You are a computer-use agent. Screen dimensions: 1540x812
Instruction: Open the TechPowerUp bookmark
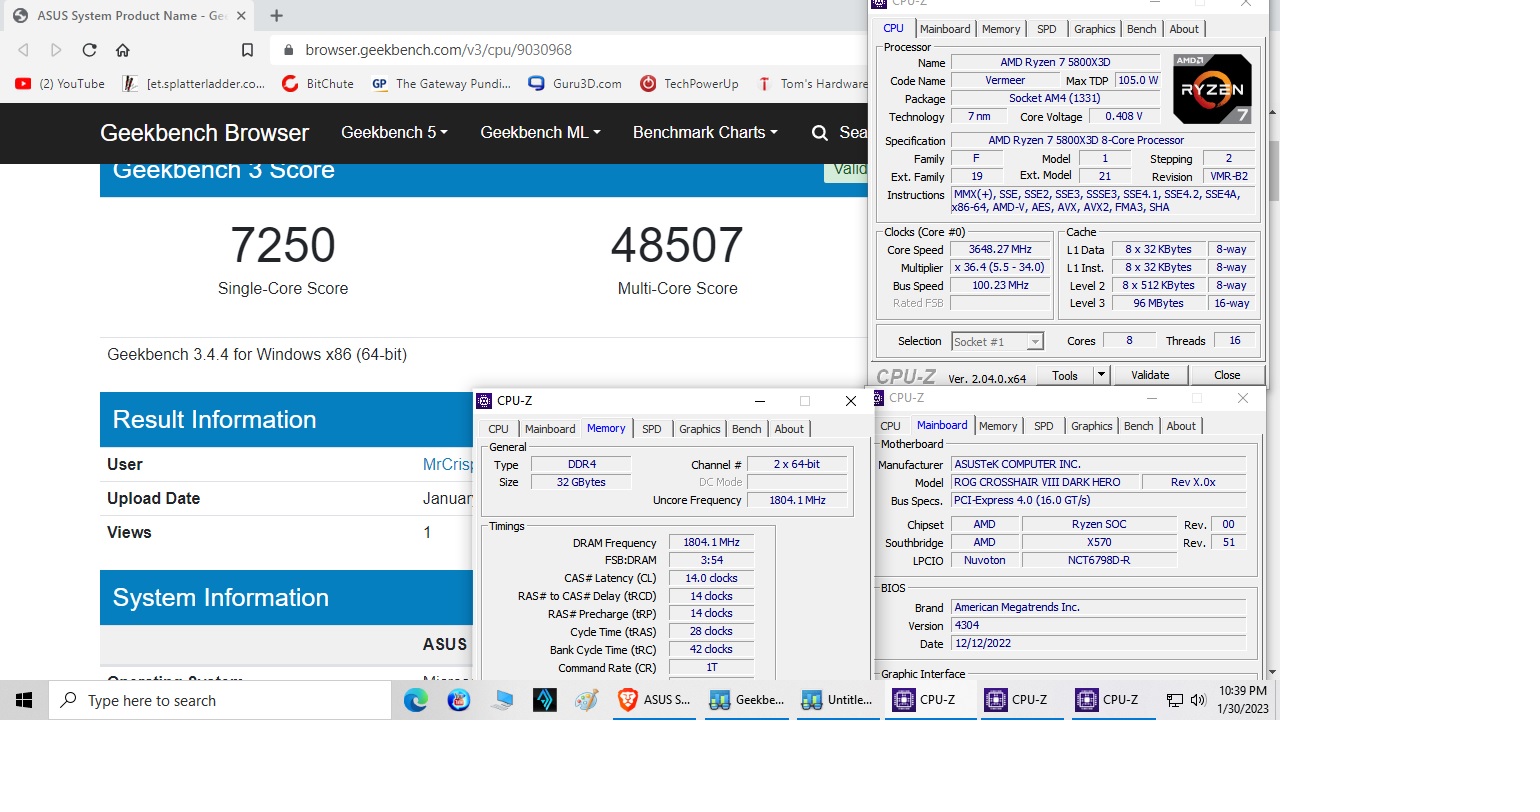click(x=689, y=84)
